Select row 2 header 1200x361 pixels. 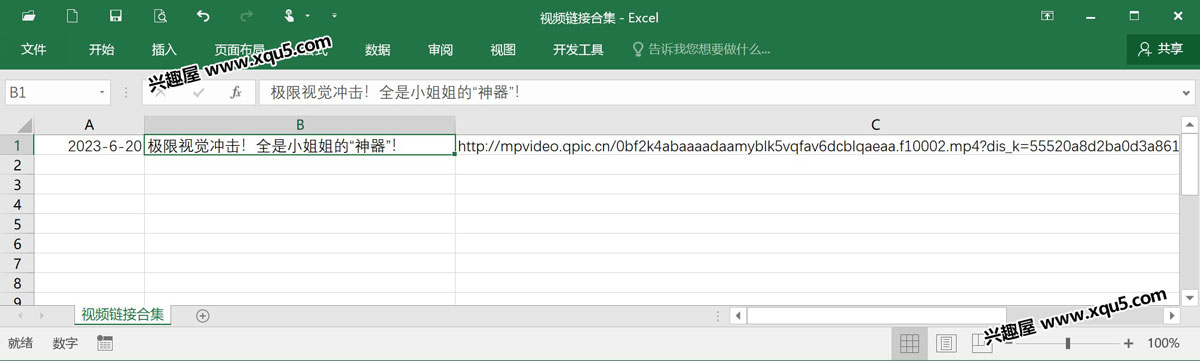pyautogui.click(x=17, y=166)
